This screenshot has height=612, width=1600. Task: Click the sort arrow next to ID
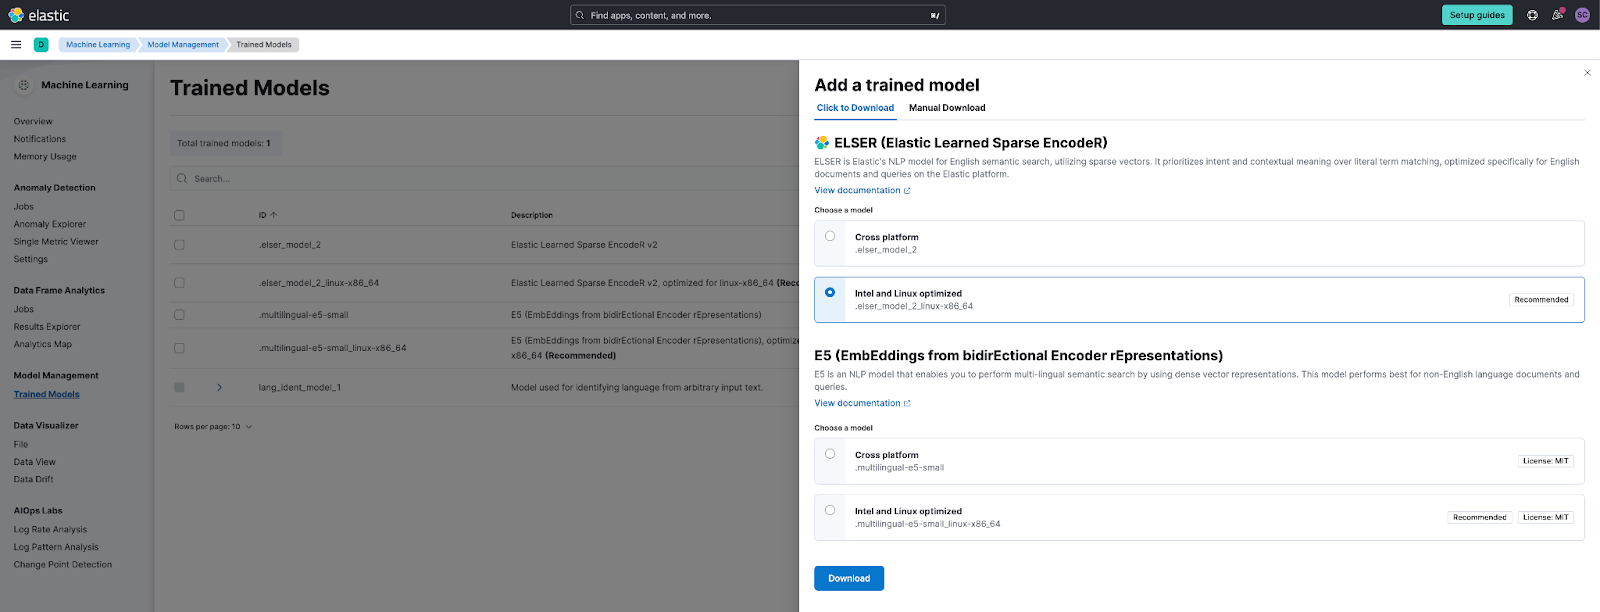tap(274, 215)
